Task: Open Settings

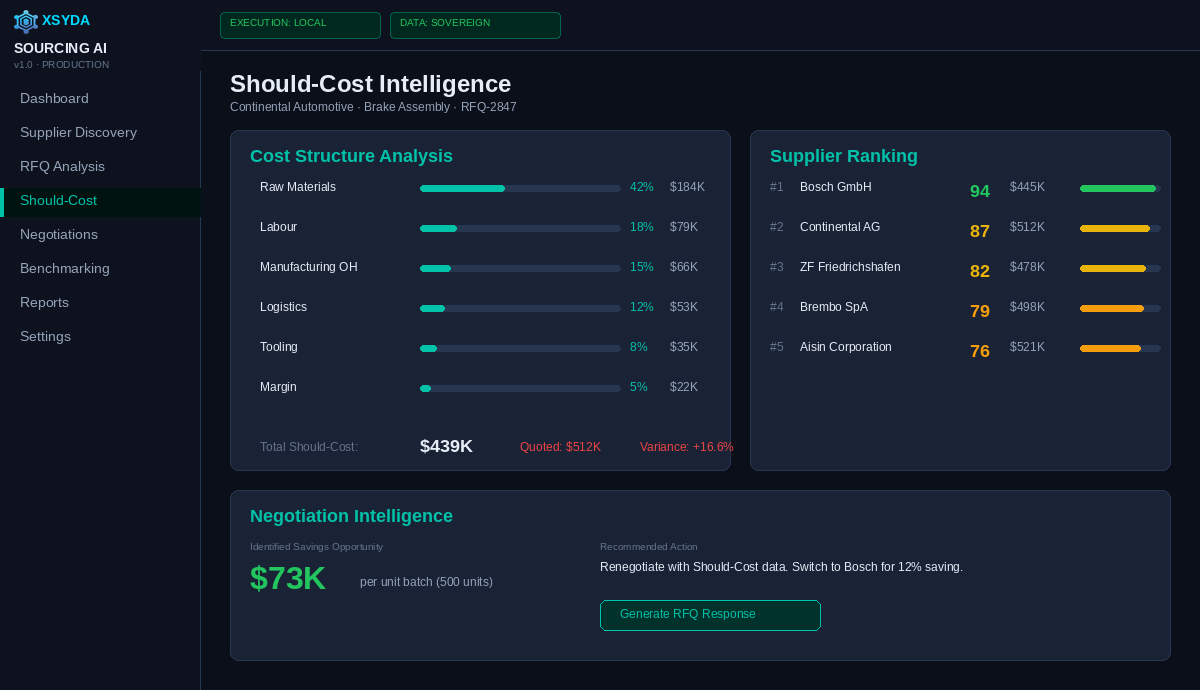Action: [x=45, y=336]
